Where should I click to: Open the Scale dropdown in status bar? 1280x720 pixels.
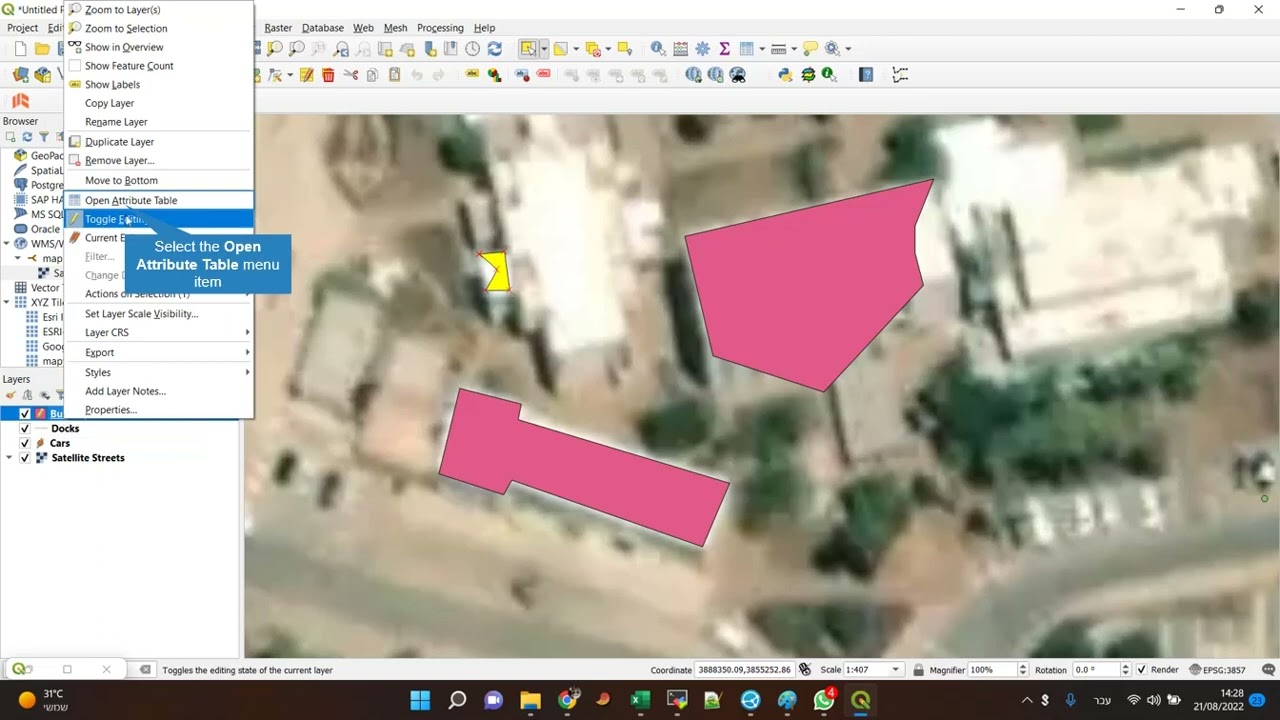tap(895, 670)
